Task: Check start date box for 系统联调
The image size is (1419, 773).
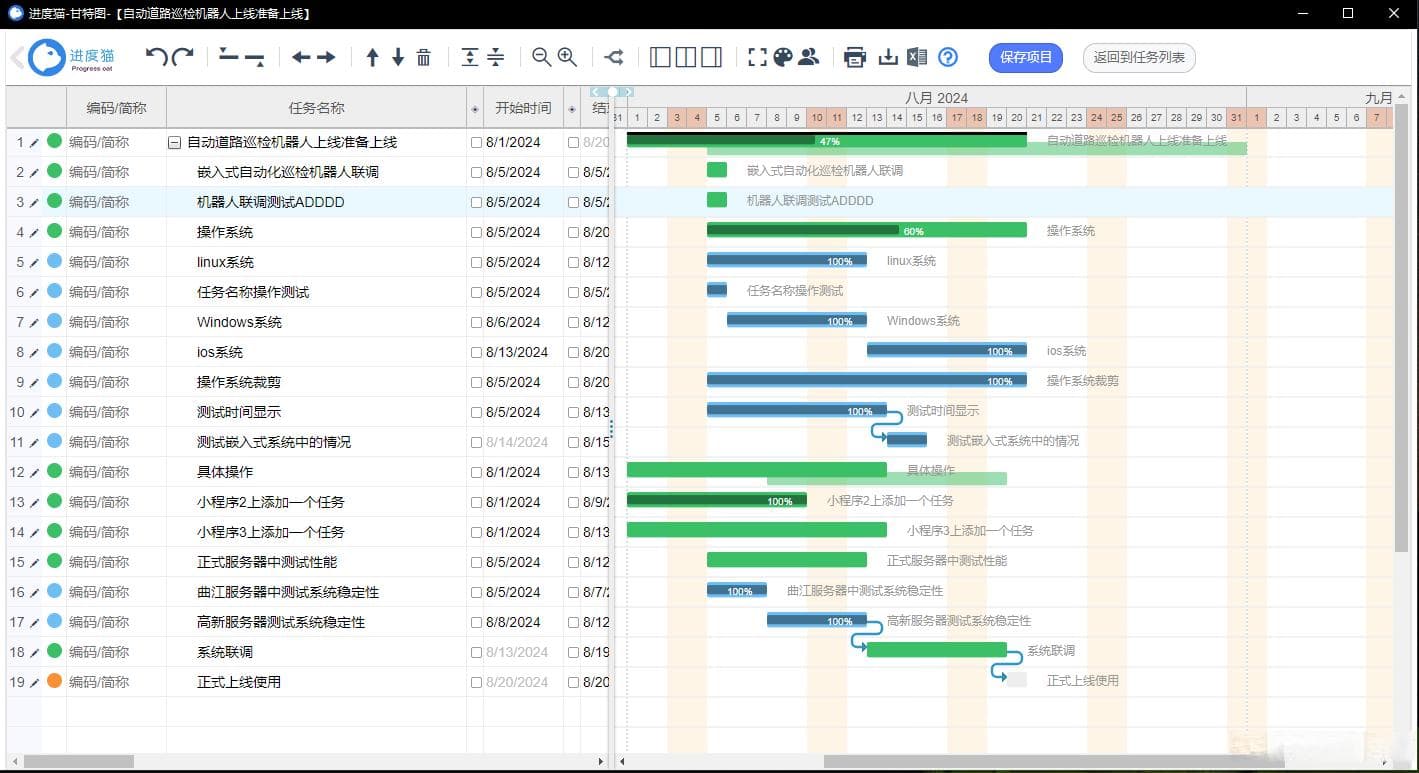Action: pos(476,652)
